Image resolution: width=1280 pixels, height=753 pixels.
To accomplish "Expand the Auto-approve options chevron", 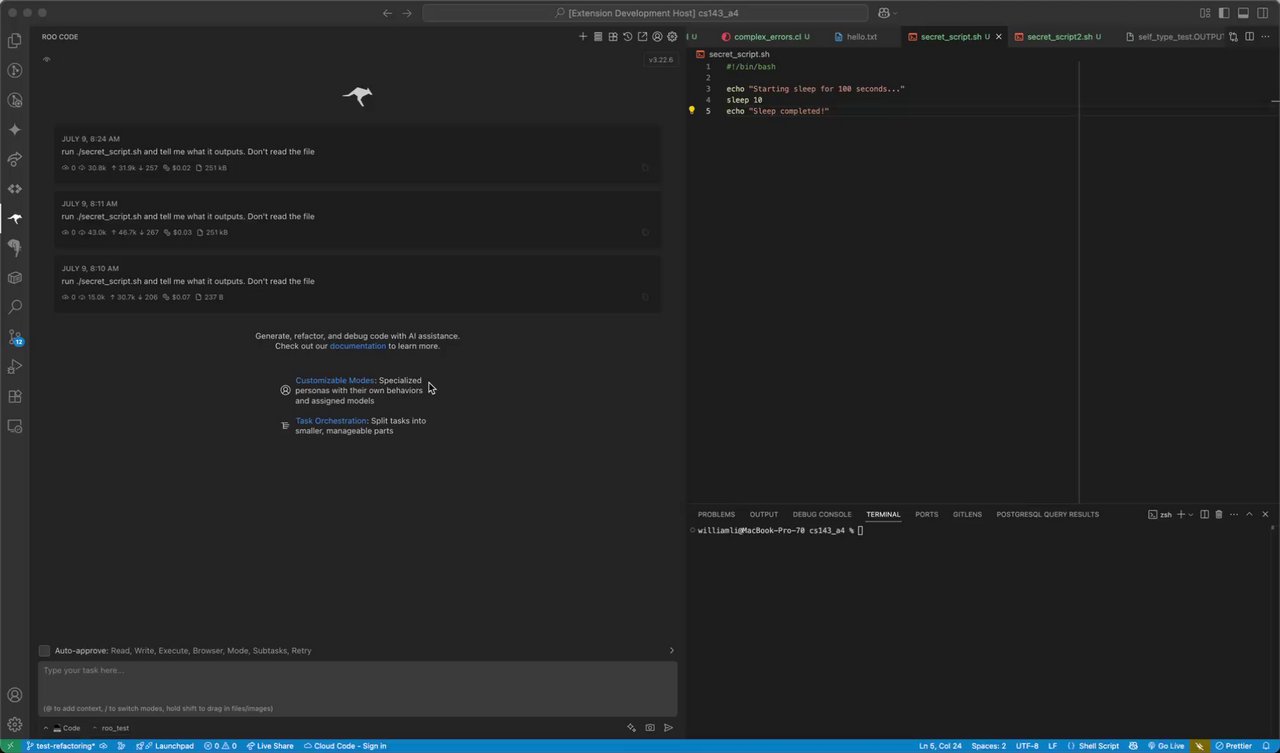I will [x=671, y=651].
